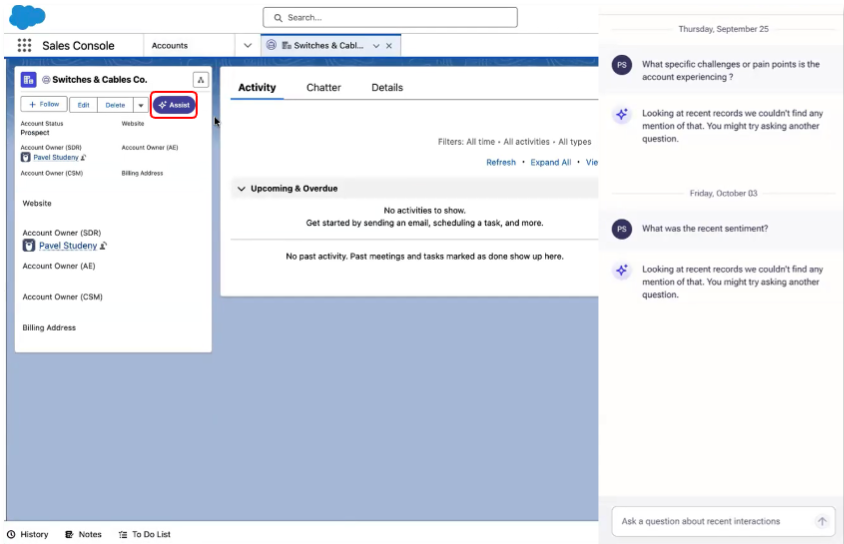Switch to the Details tab

(387, 88)
